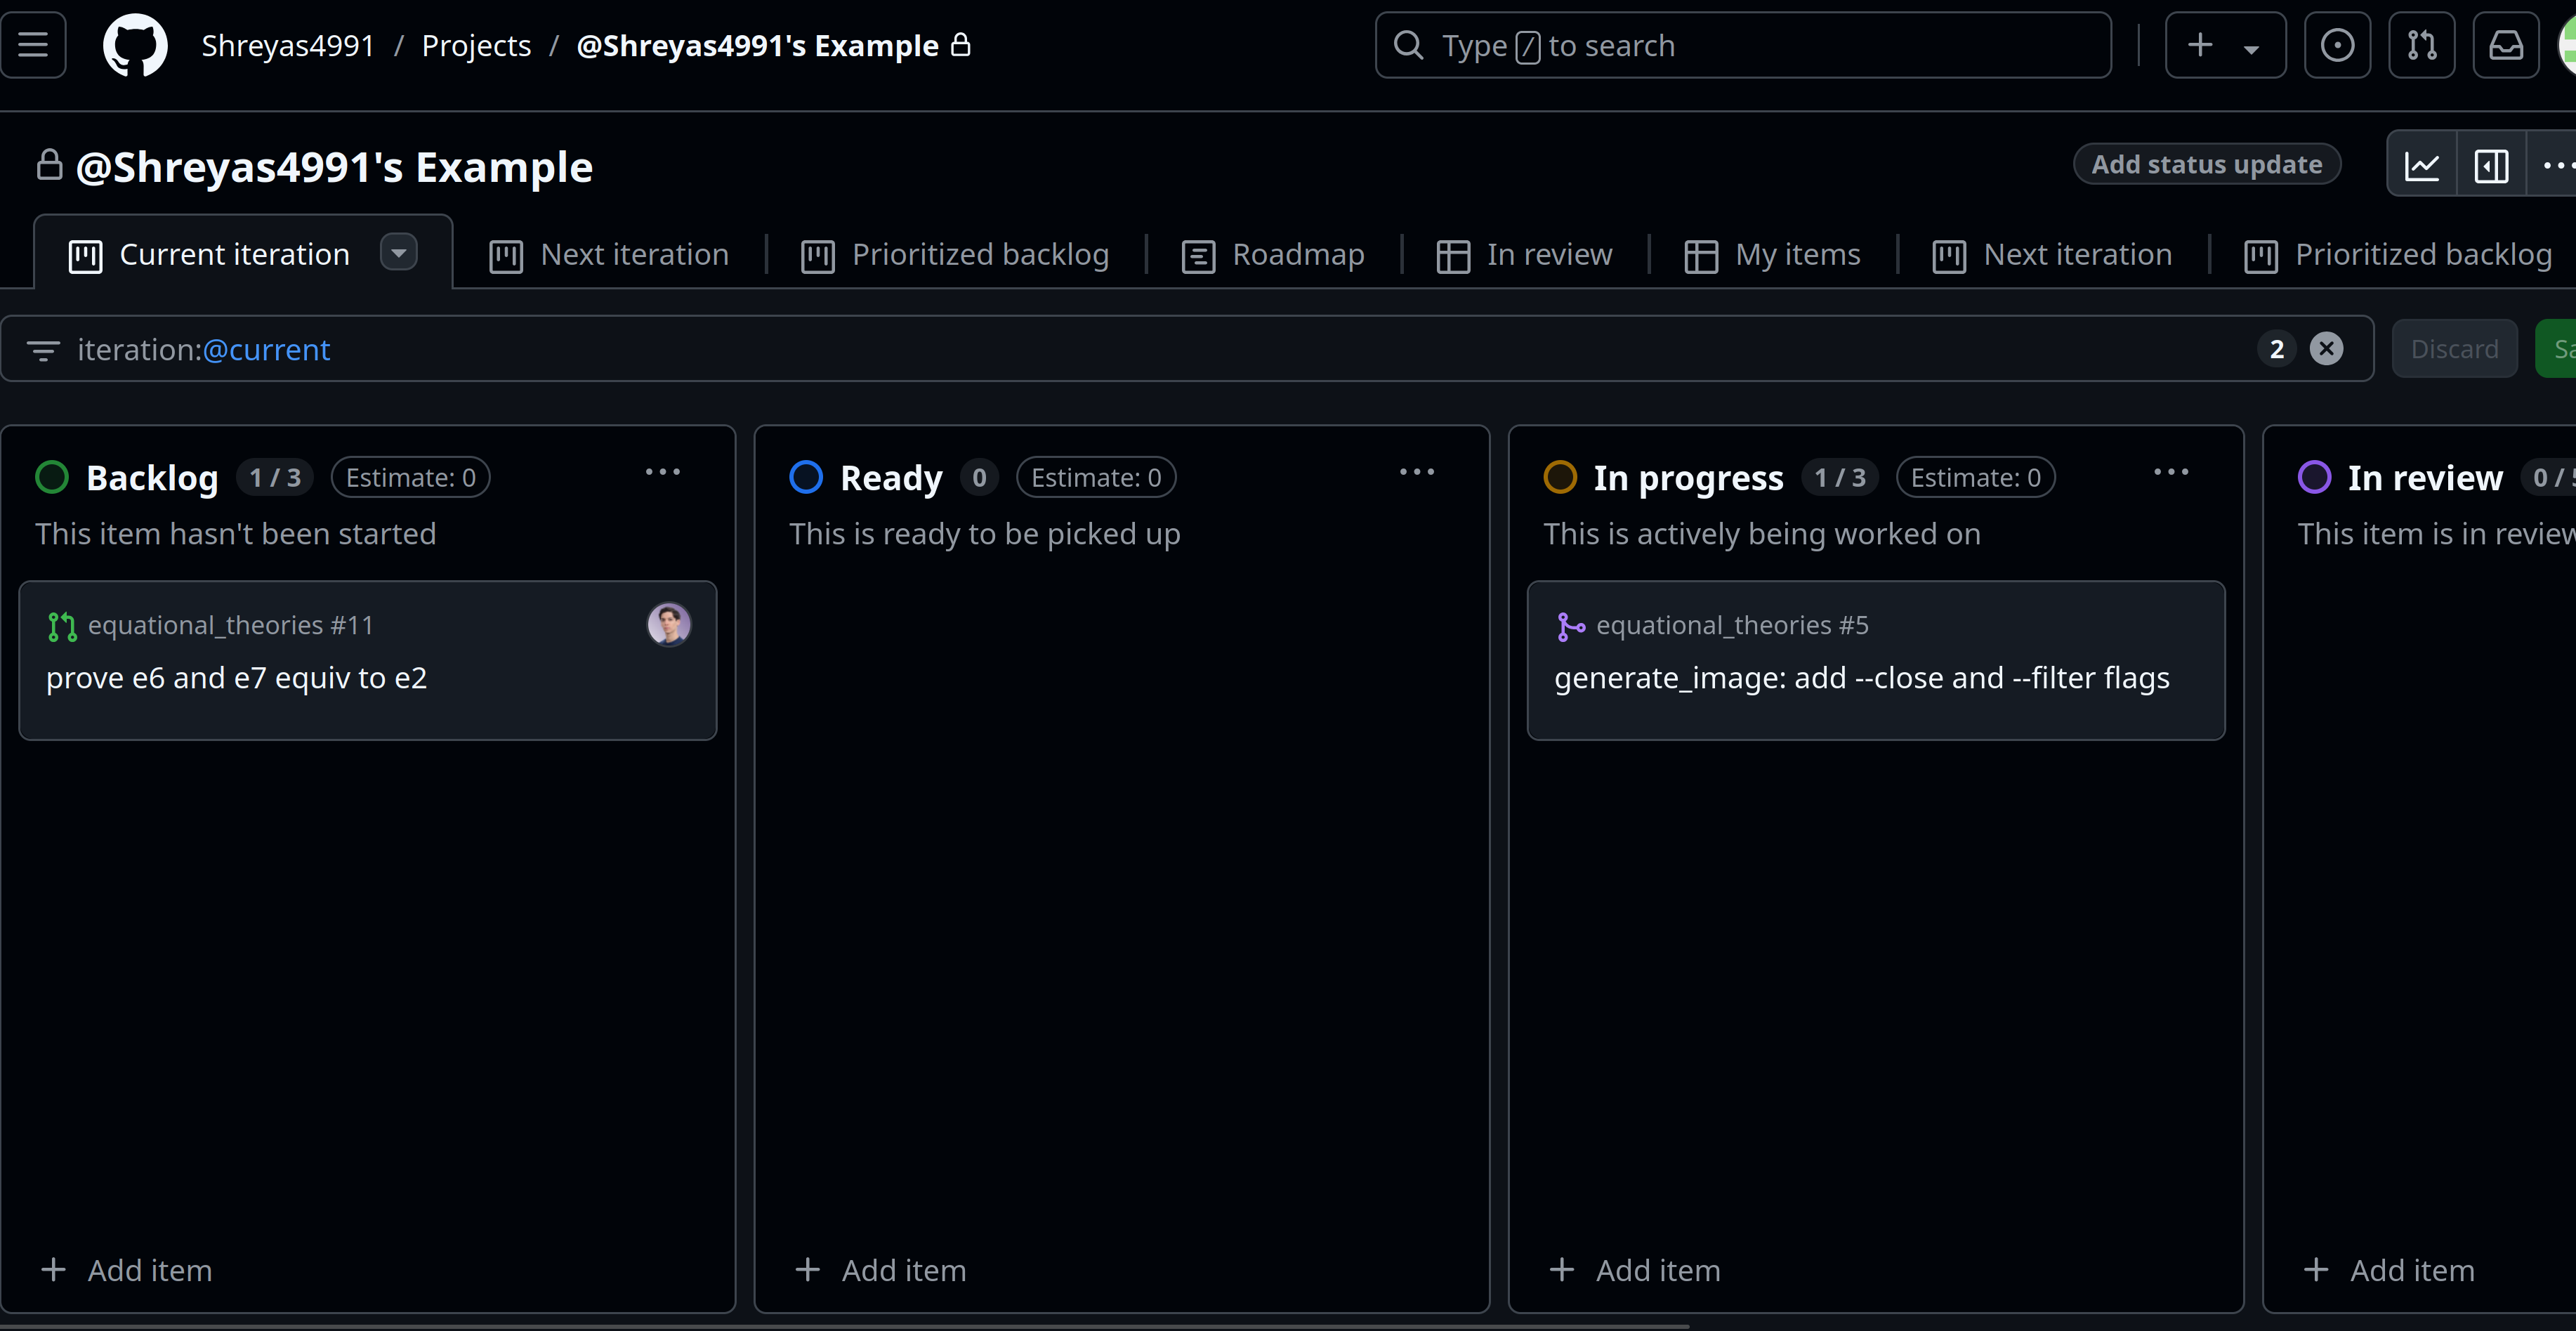Image resolution: width=2576 pixels, height=1331 pixels.
Task: Add item to the In review column
Action: coord(2389,1270)
